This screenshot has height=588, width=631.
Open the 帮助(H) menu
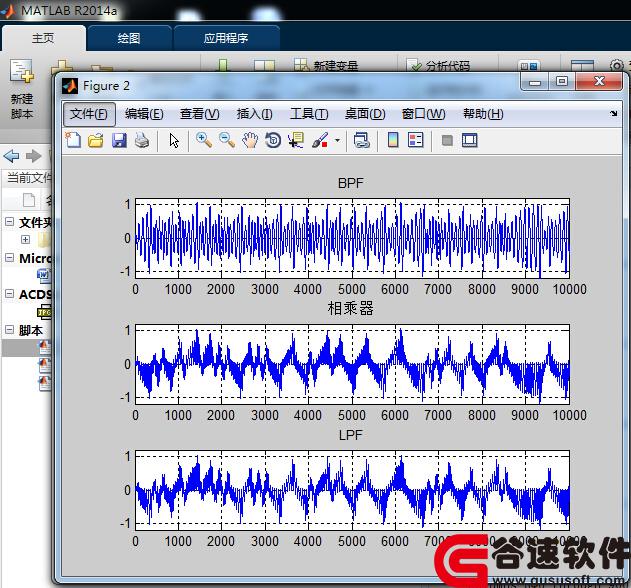click(x=483, y=114)
